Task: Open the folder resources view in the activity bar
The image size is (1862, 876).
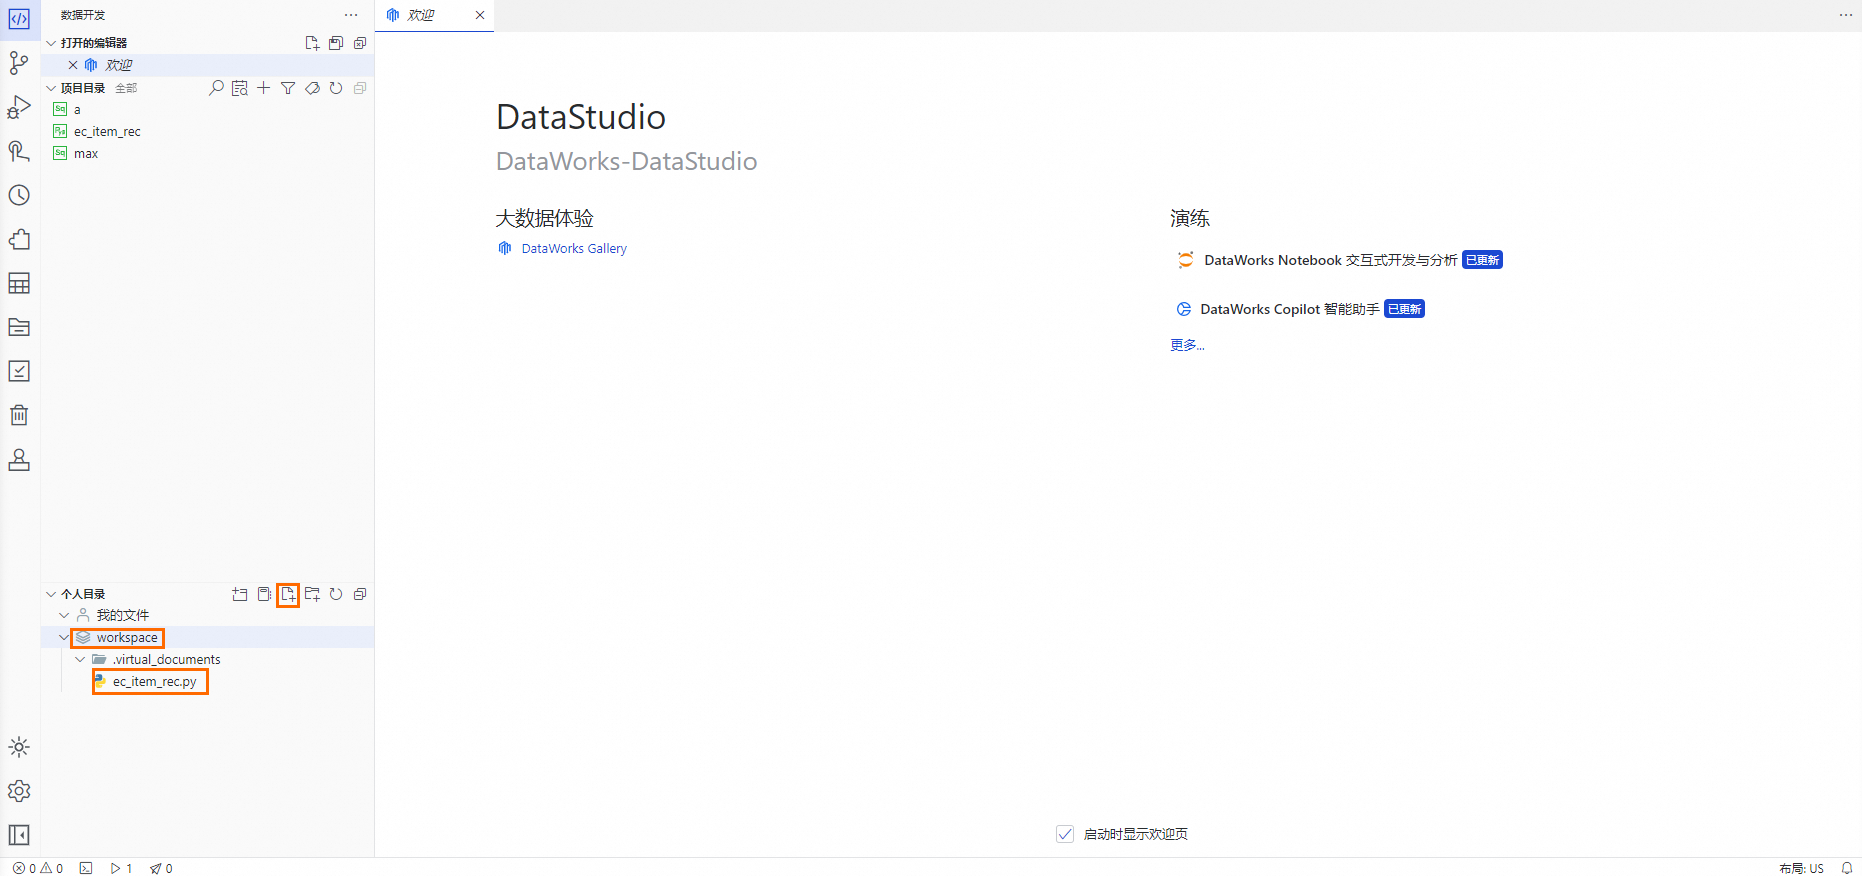Action: point(19,327)
